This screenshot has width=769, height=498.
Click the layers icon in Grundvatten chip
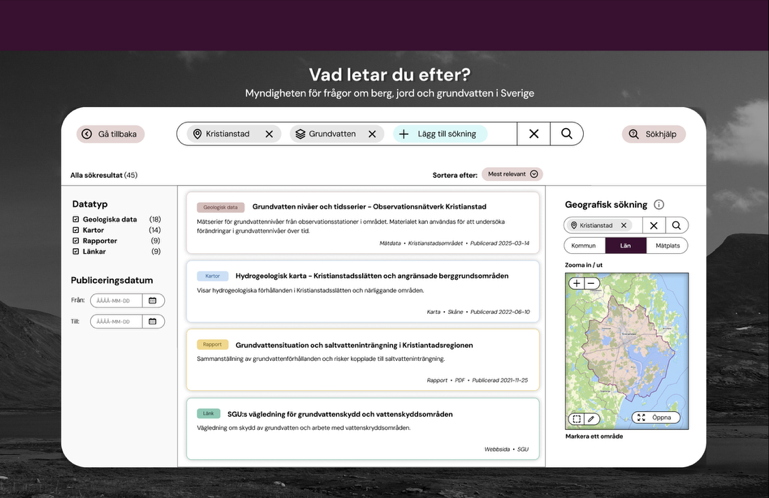pyautogui.click(x=300, y=134)
